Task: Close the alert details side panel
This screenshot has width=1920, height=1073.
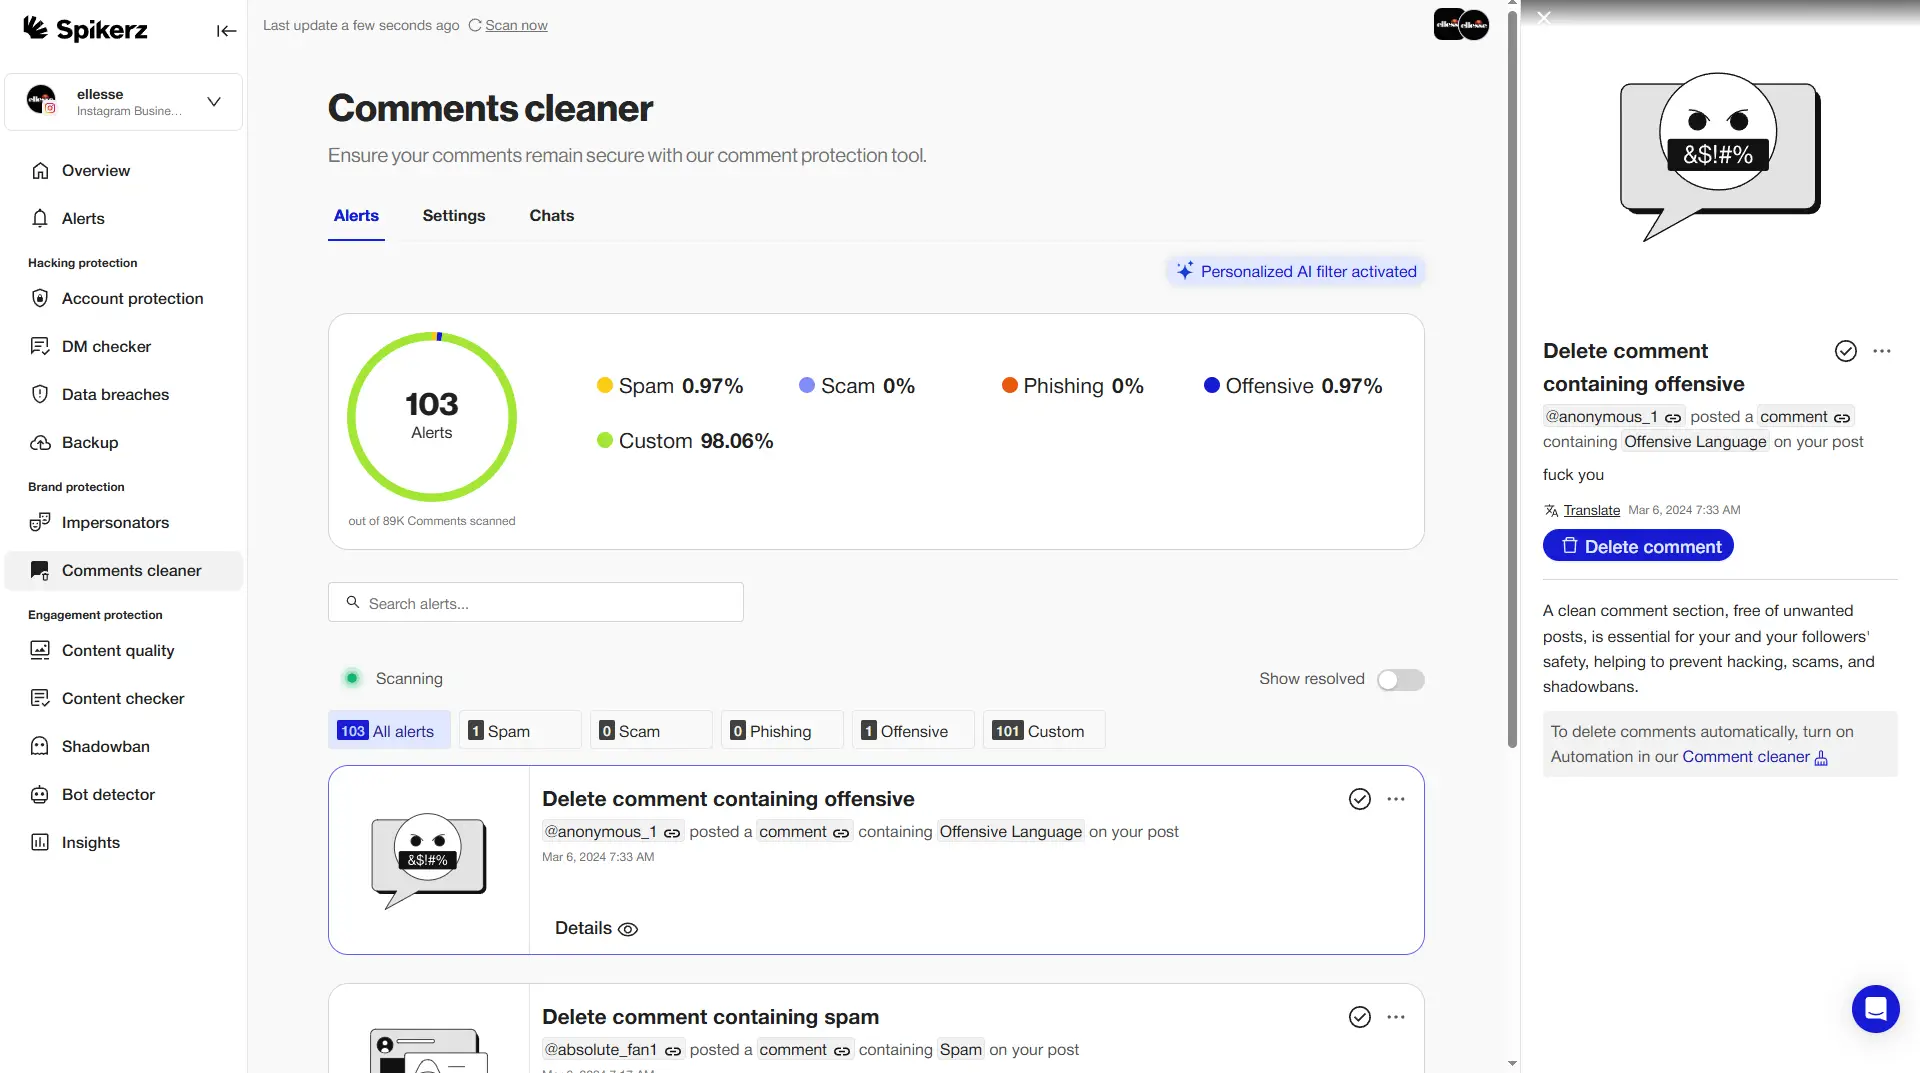Action: coord(1544,18)
